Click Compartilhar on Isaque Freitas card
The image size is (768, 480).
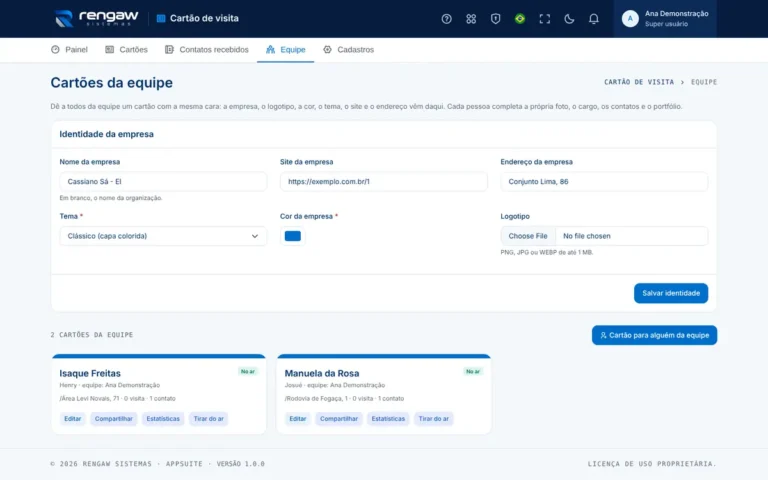[x=114, y=419]
